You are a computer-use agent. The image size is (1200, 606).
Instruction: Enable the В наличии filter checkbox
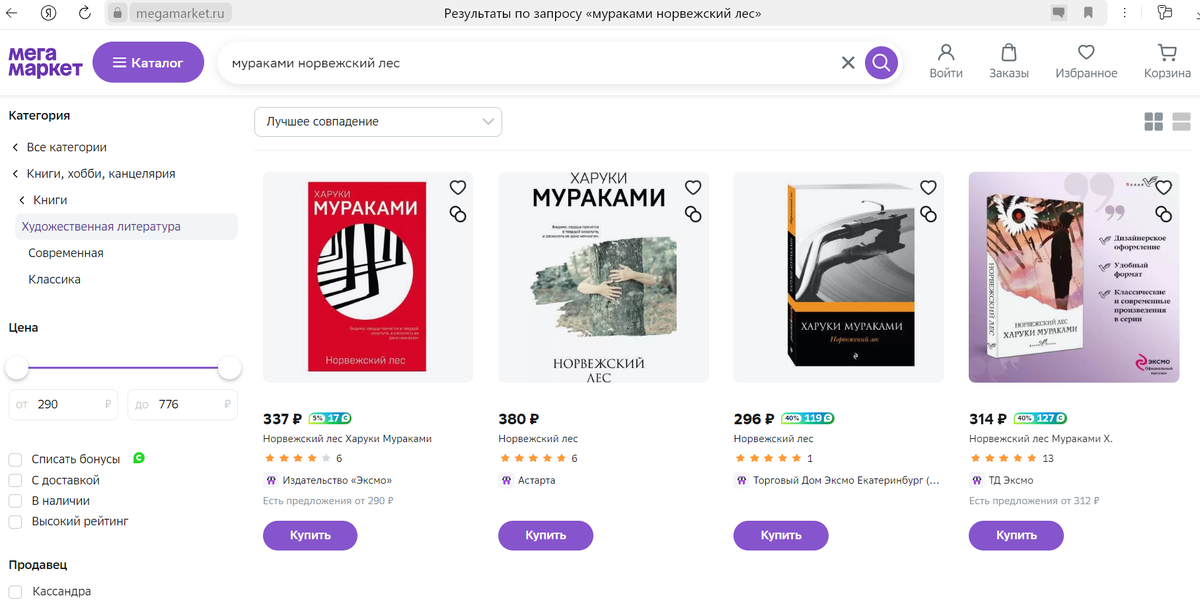pos(15,500)
